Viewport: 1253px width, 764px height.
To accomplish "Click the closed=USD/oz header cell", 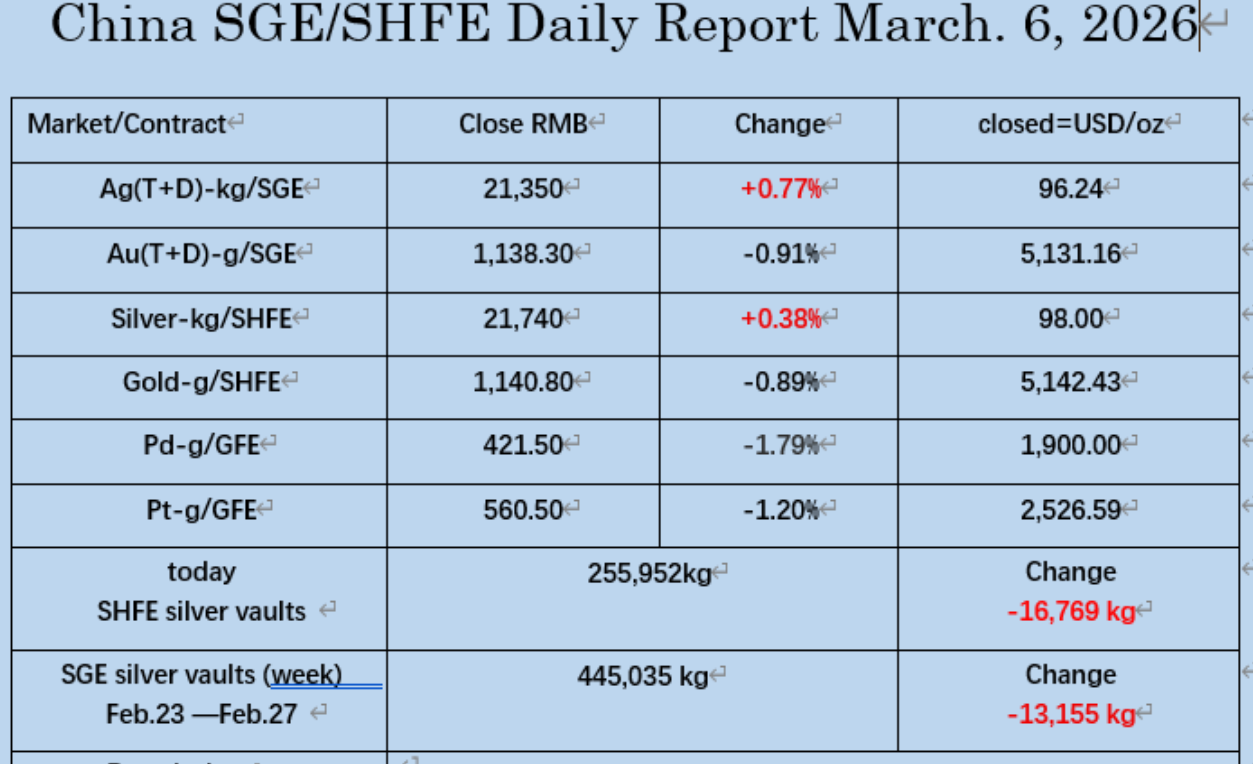I will [1070, 124].
